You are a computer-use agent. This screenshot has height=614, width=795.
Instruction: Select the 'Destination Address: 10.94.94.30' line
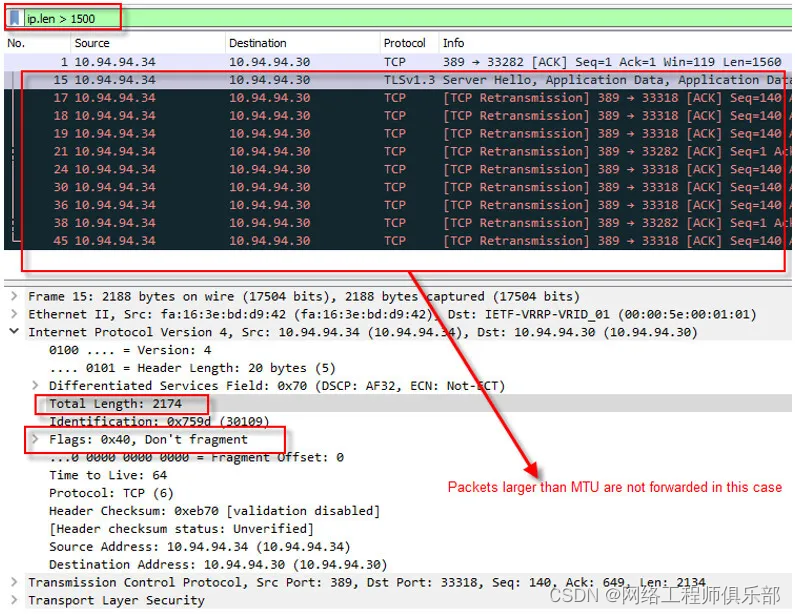218,564
